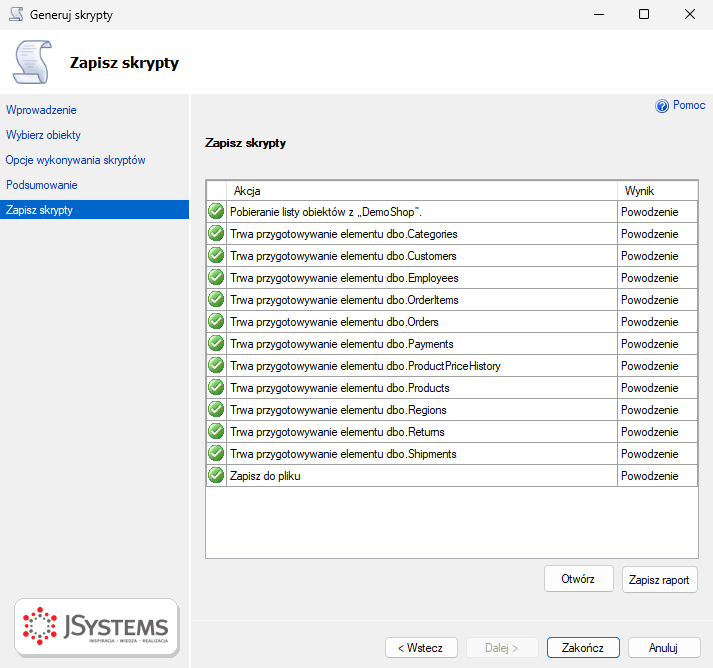Click success checkmark for dbo.OrderItems row
This screenshot has width=713, height=668.
[216, 299]
